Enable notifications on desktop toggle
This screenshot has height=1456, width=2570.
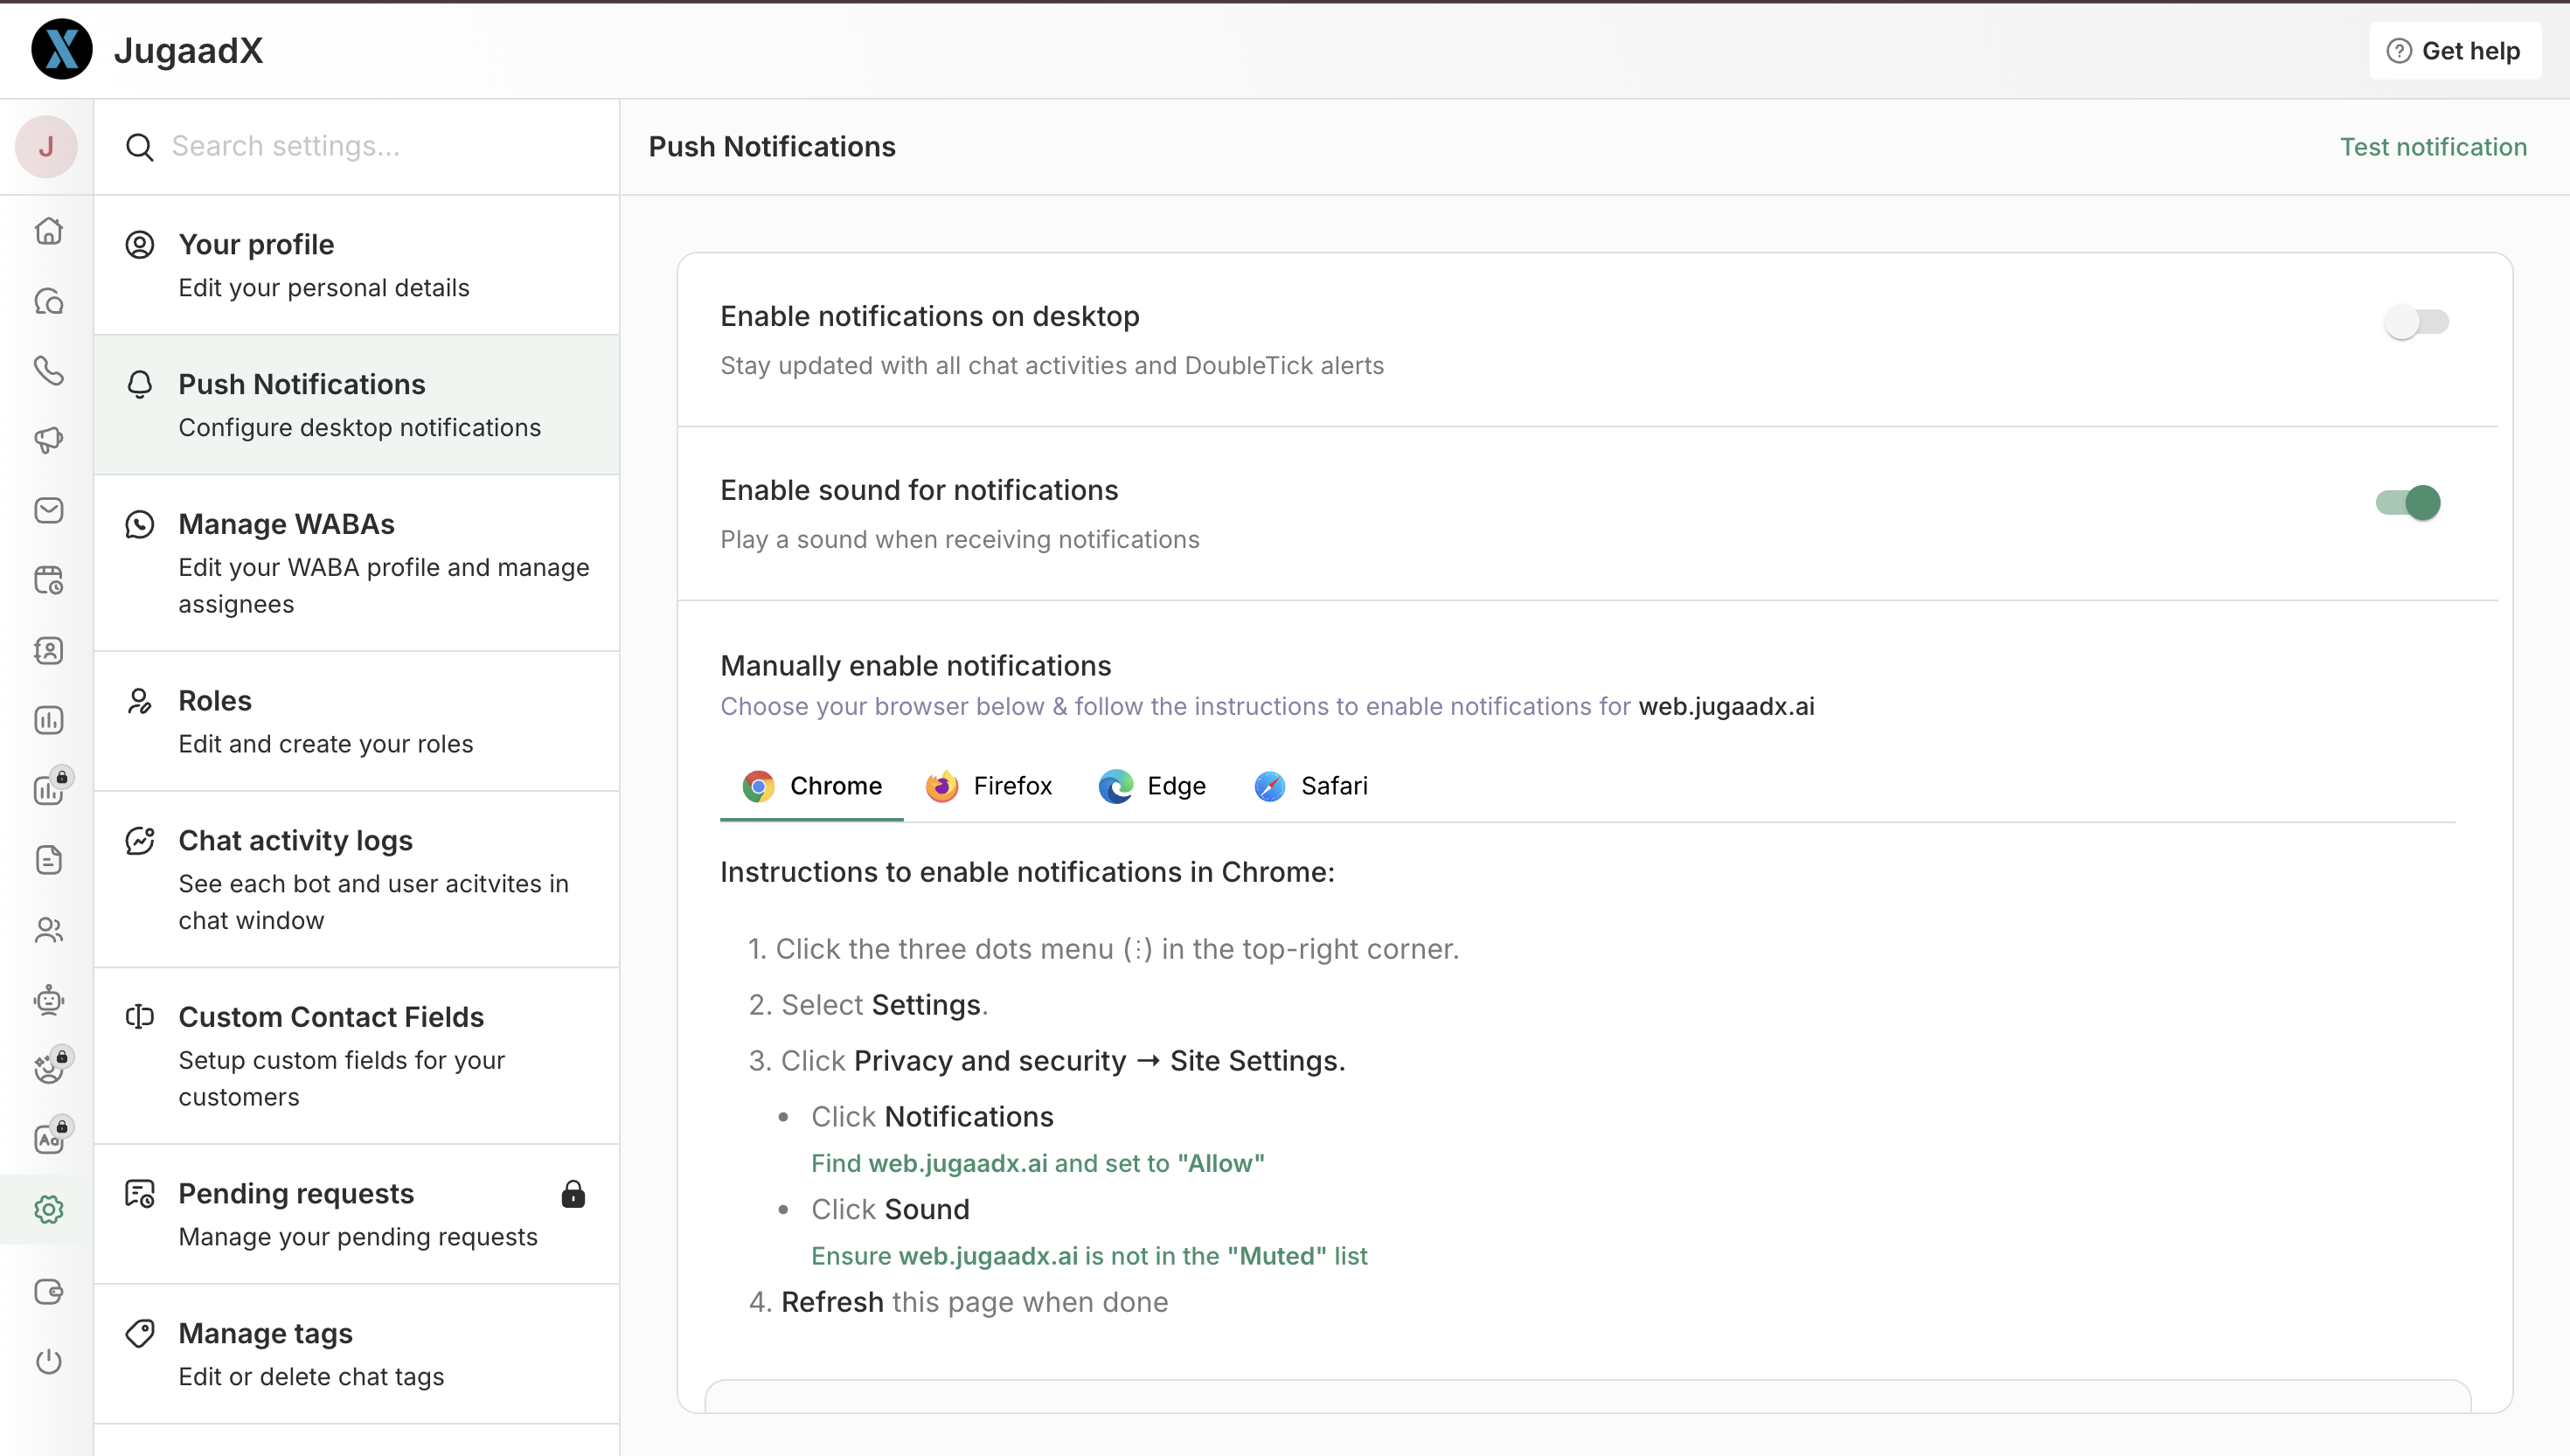[2414, 322]
